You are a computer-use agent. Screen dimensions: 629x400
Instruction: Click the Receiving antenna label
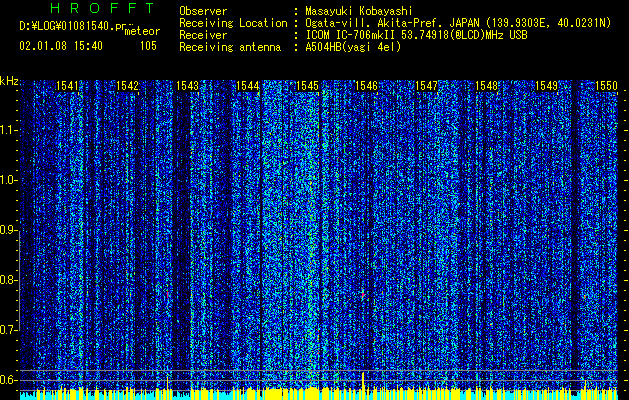click(230, 47)
